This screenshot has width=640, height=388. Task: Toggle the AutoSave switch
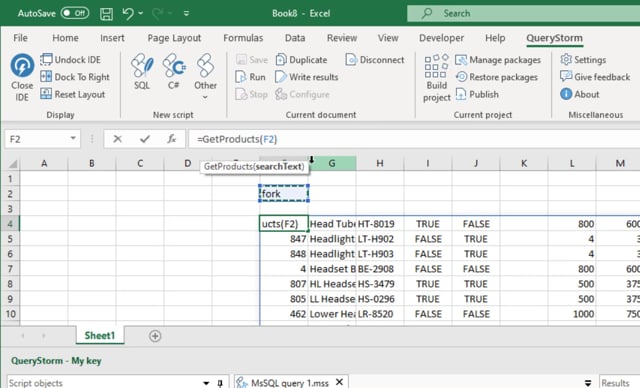pos(75,13)
